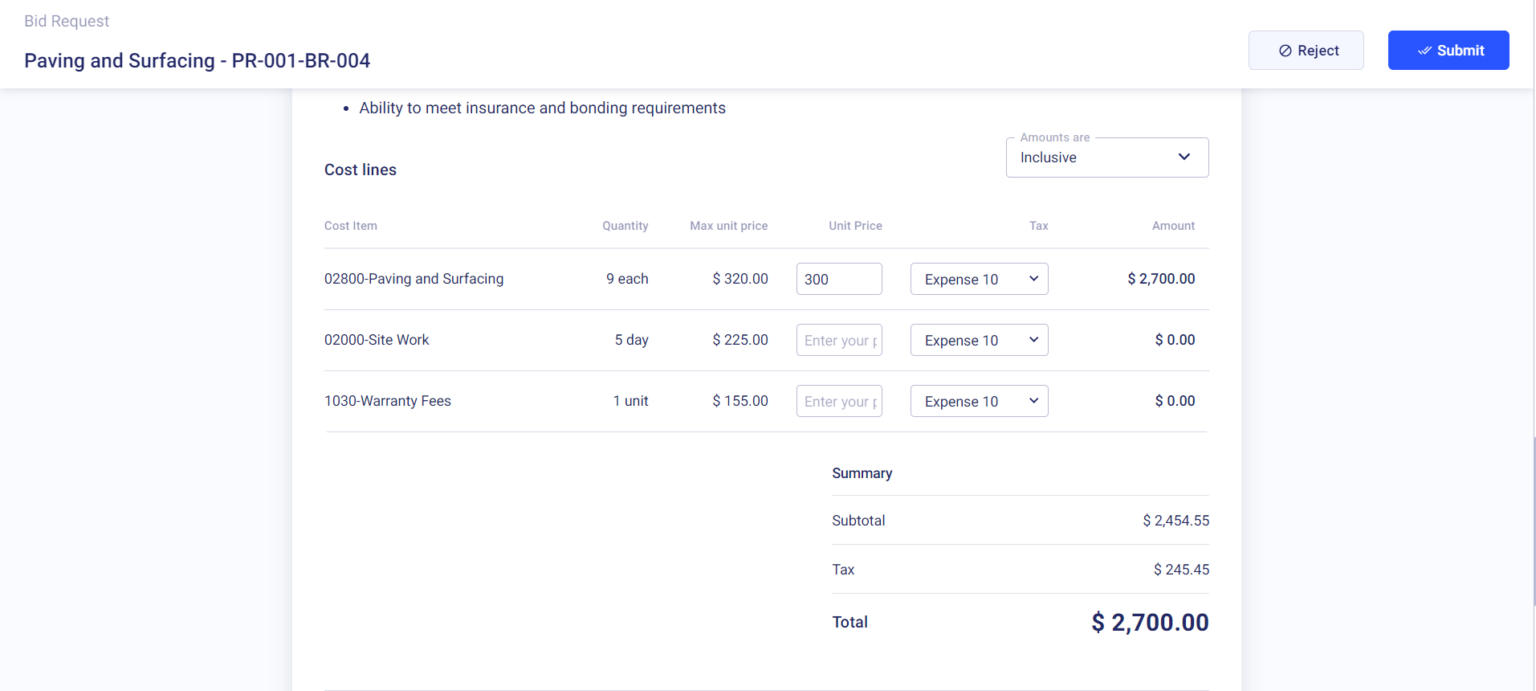
Task: Click the chevron on the Inclusive amounts selector
Action: click(x=1184, y=157)
